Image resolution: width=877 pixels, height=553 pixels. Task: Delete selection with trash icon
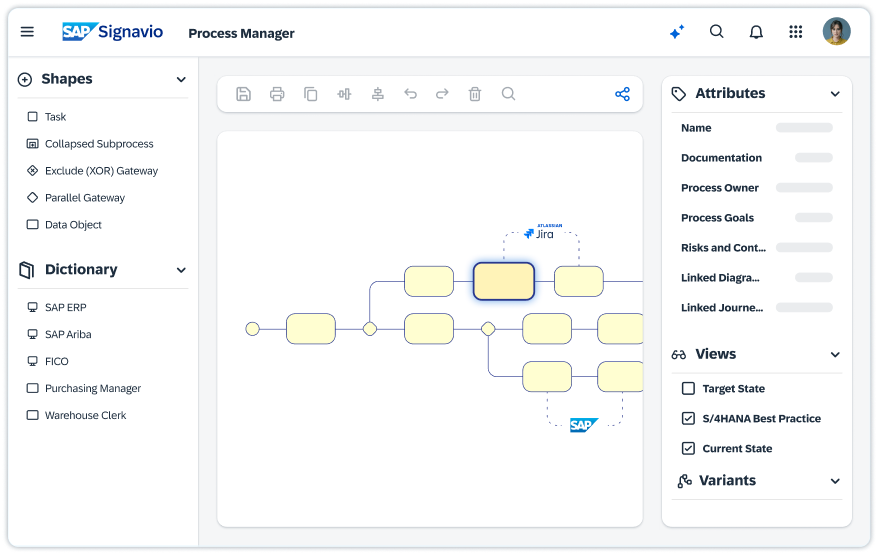[475, 94]
